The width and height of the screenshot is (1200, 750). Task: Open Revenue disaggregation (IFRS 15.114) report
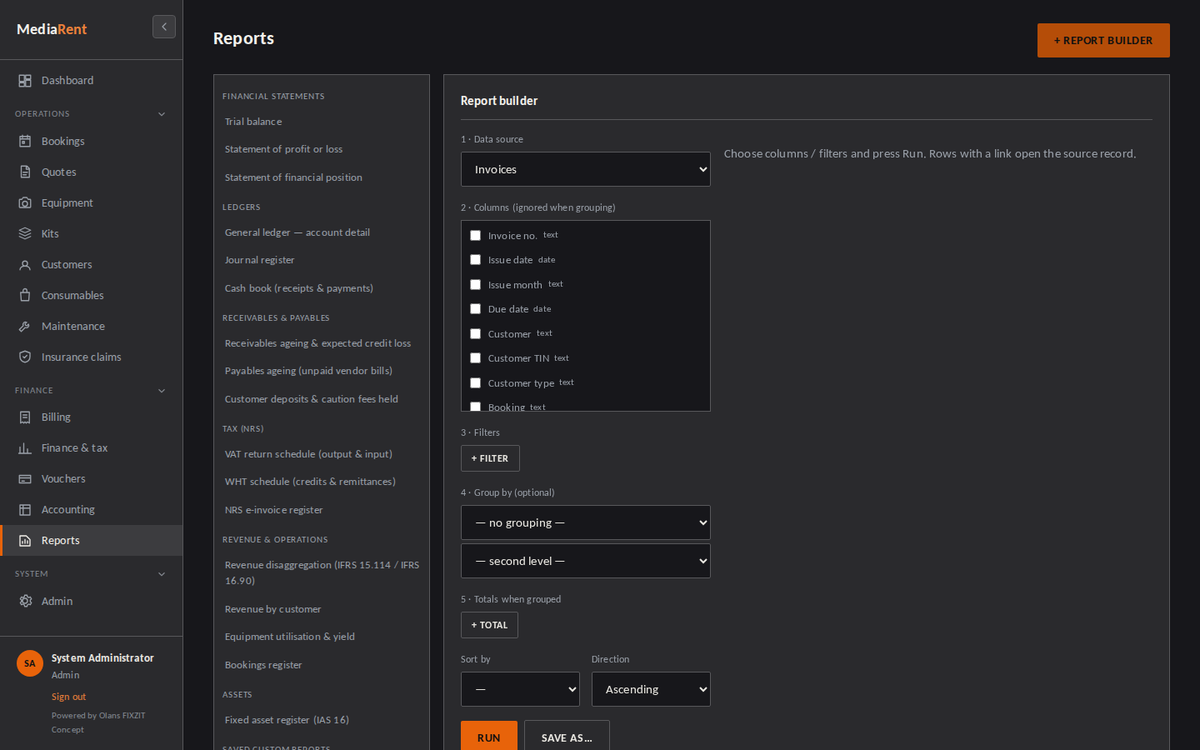322,573
